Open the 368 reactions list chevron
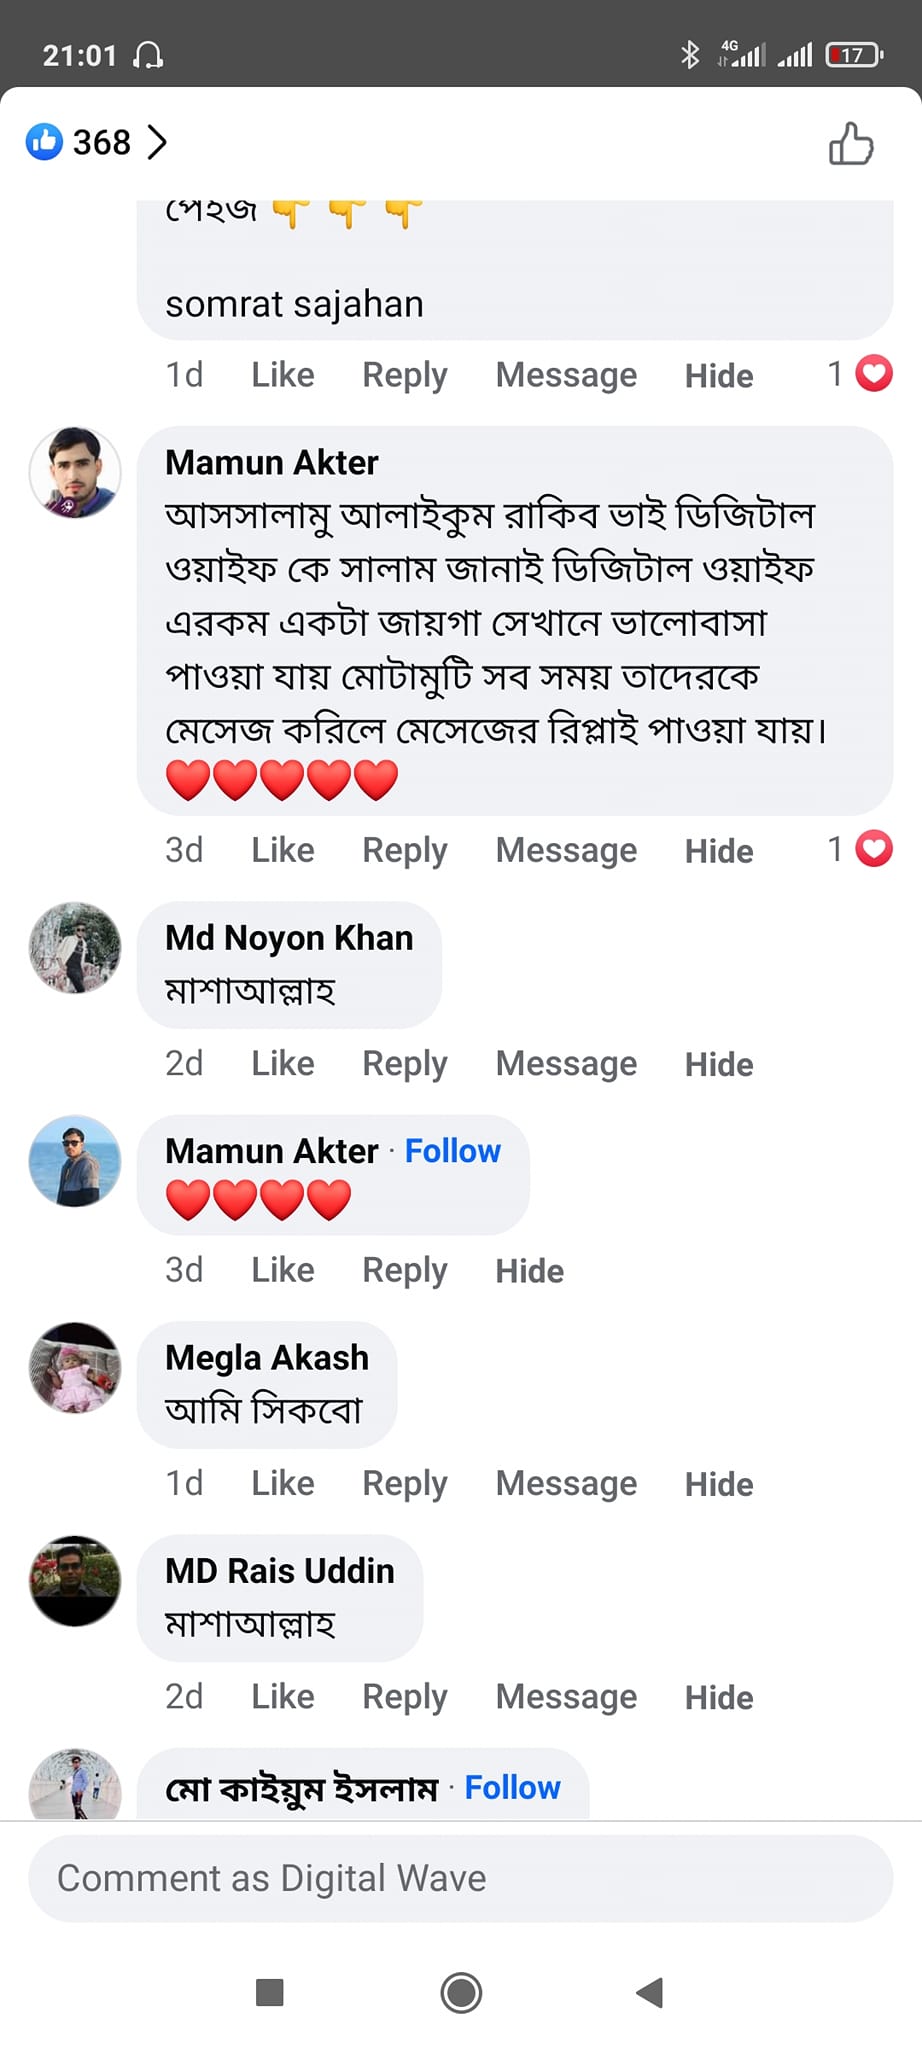Viewport: 922px width, 2048px height. coord(157,142)
